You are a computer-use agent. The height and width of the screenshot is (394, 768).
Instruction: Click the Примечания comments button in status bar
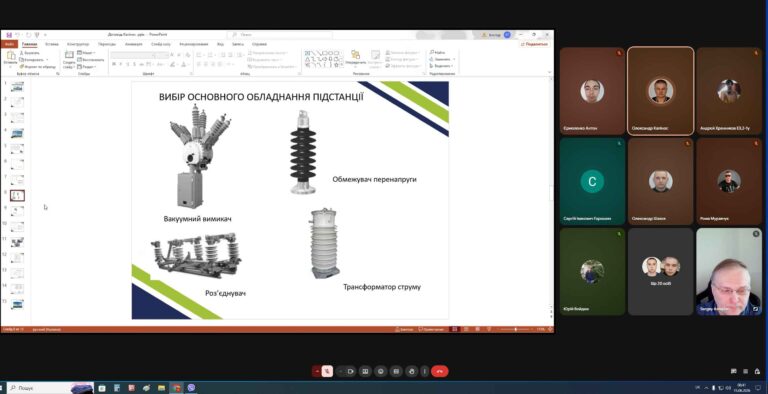tap(431, 329)
